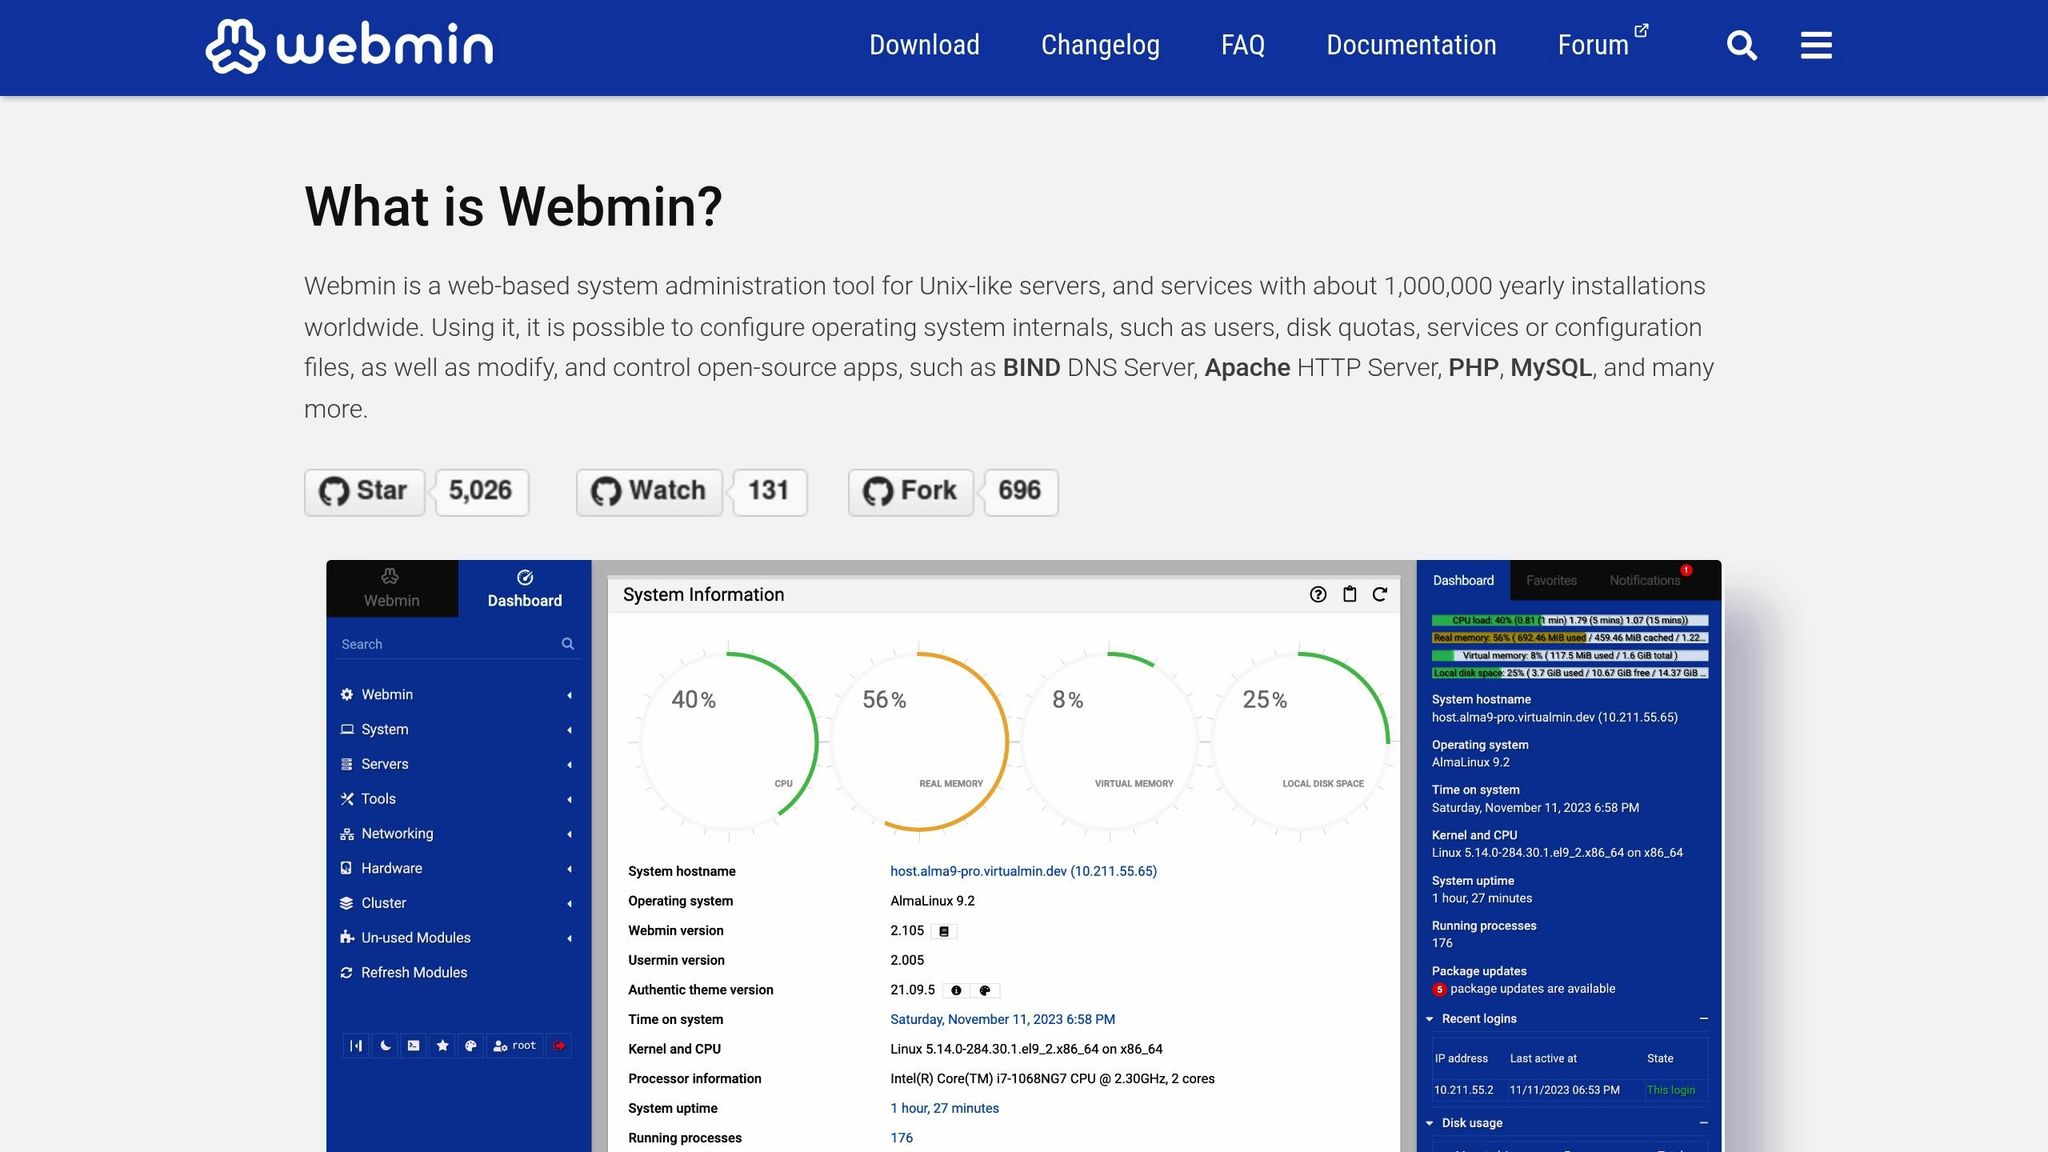Select the Dashboard tab in left sidebar
The height and width of the screenshot is (1152, 2048).
pos(524,589)
